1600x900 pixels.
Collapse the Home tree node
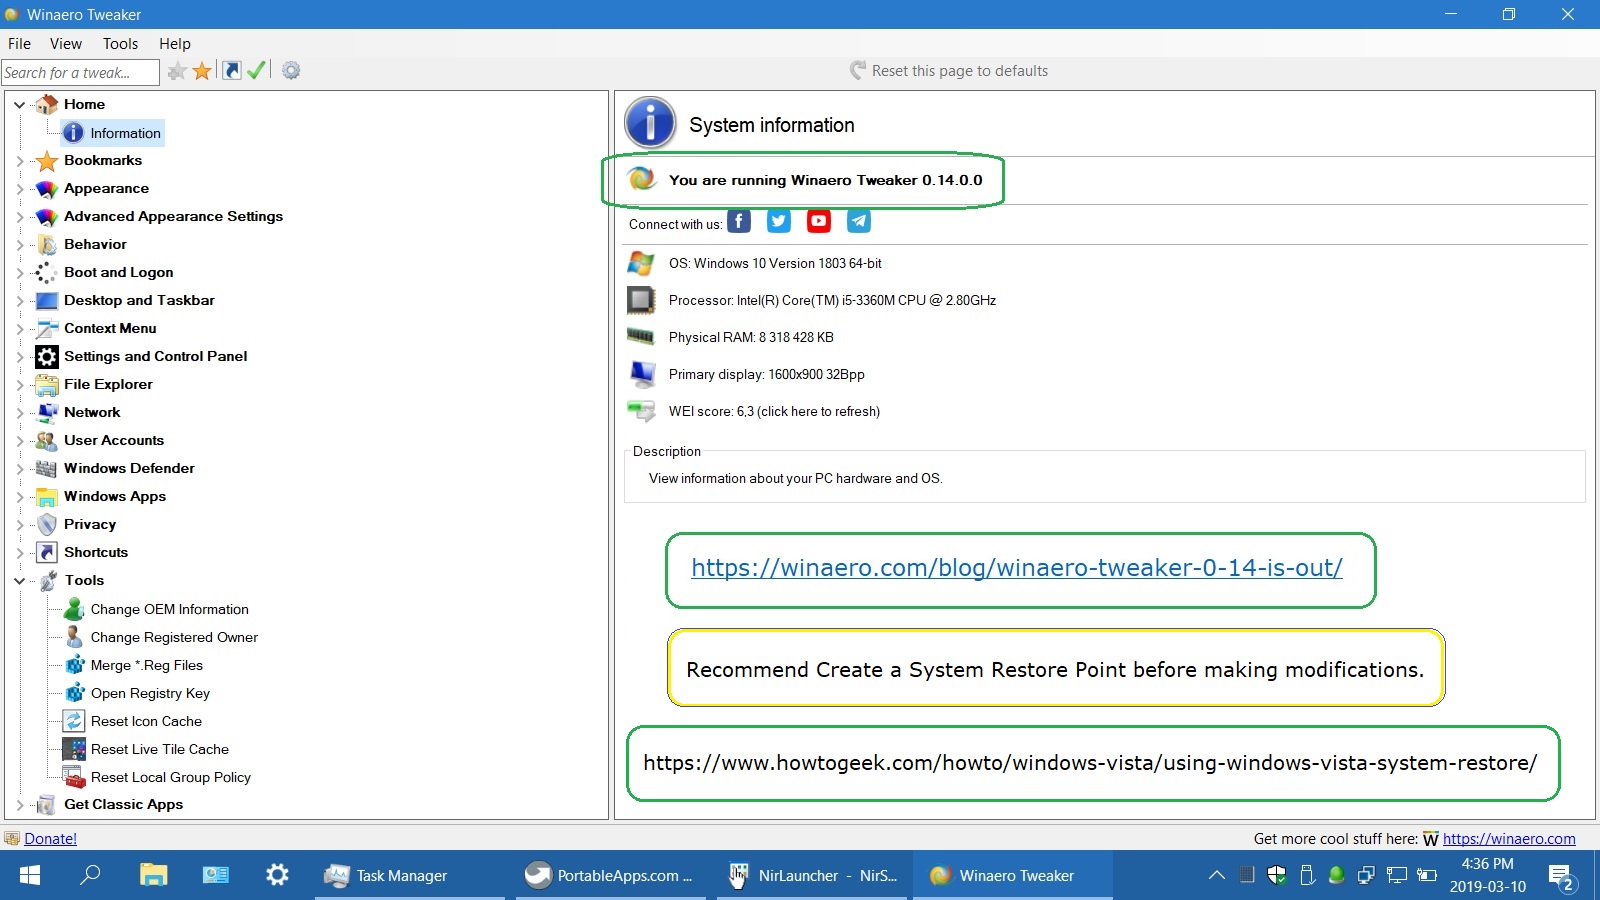click(x=19, y=104)
